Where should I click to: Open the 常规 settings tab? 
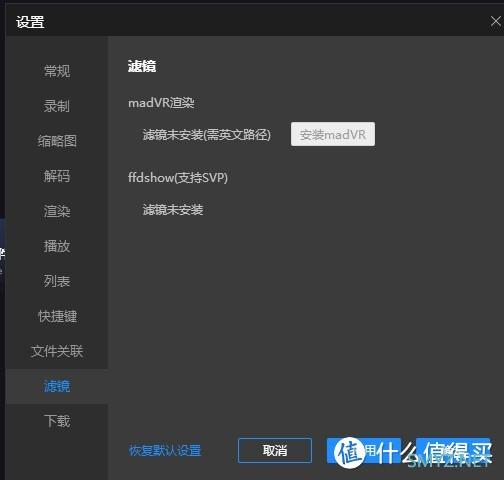57,71
